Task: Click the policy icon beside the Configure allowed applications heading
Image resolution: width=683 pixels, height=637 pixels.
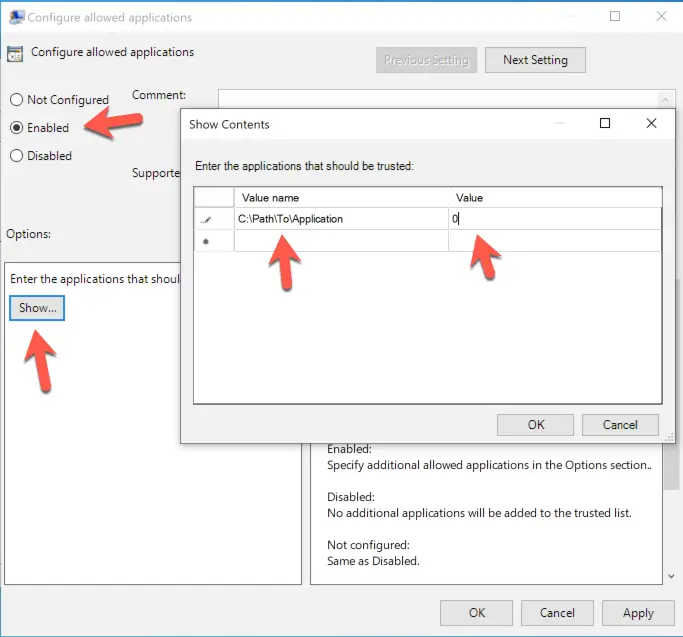Action: 15,53
